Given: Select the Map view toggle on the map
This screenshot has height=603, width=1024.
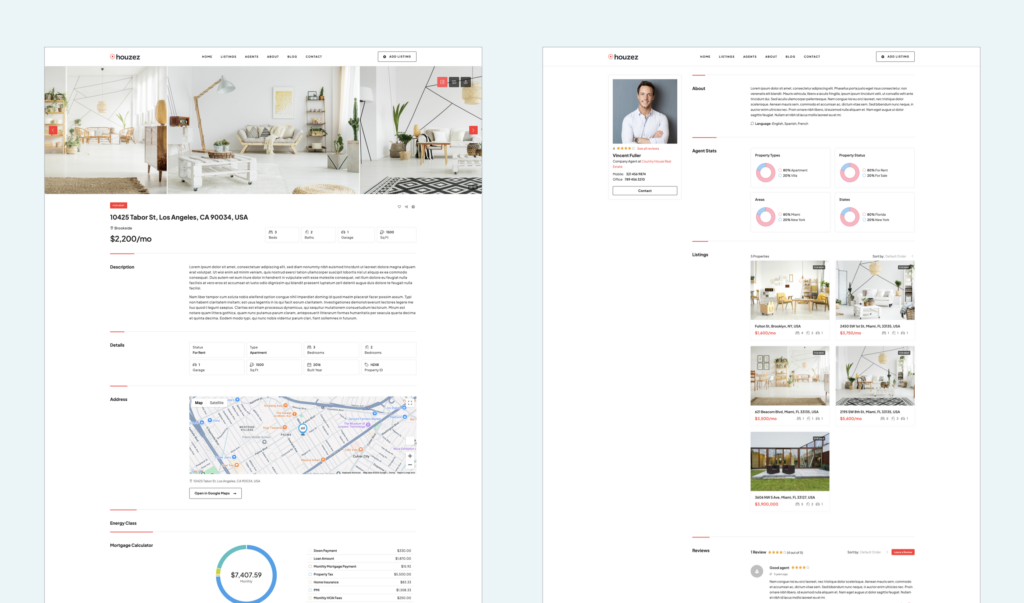Looking at the screenshot, I should click(x=198, y=402).
